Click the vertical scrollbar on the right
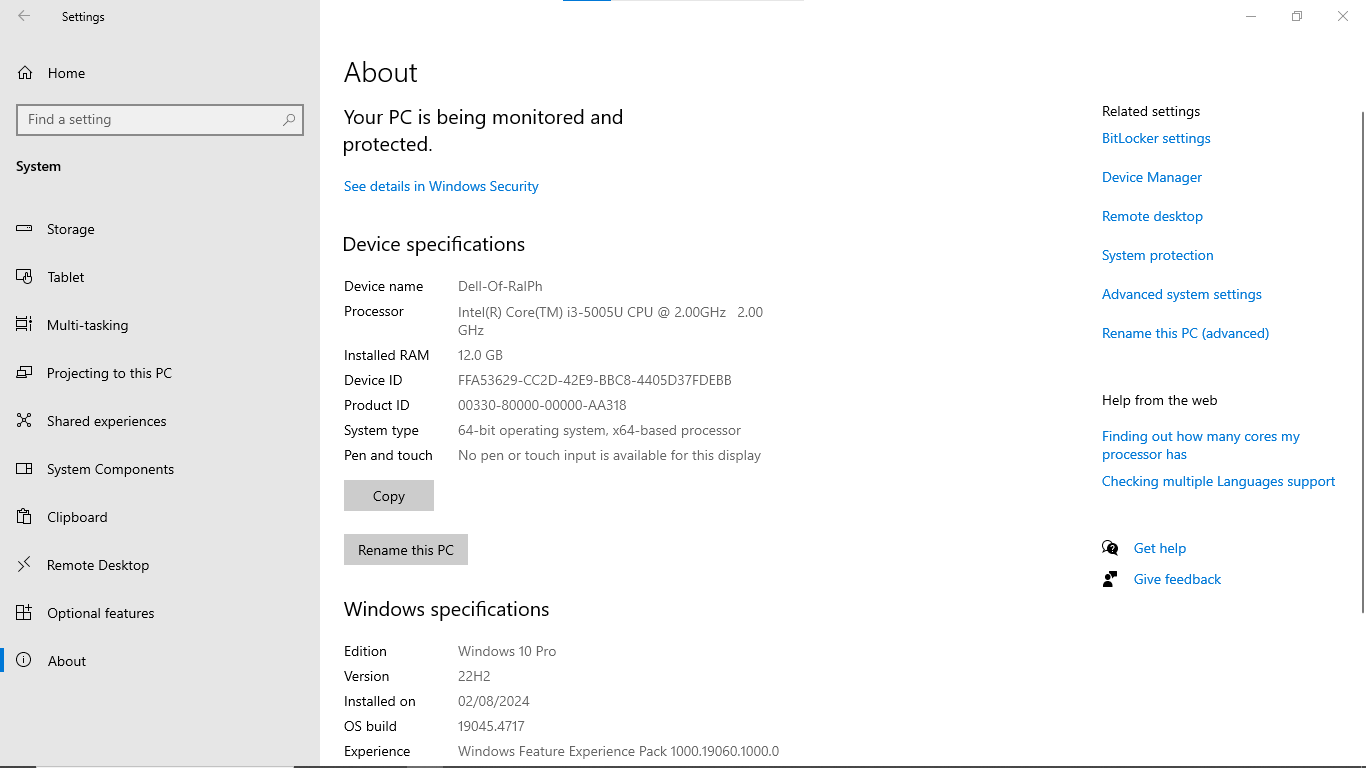Viewport: 1366px width, 768px height. pyautogui.click(x=1361, y=360)
